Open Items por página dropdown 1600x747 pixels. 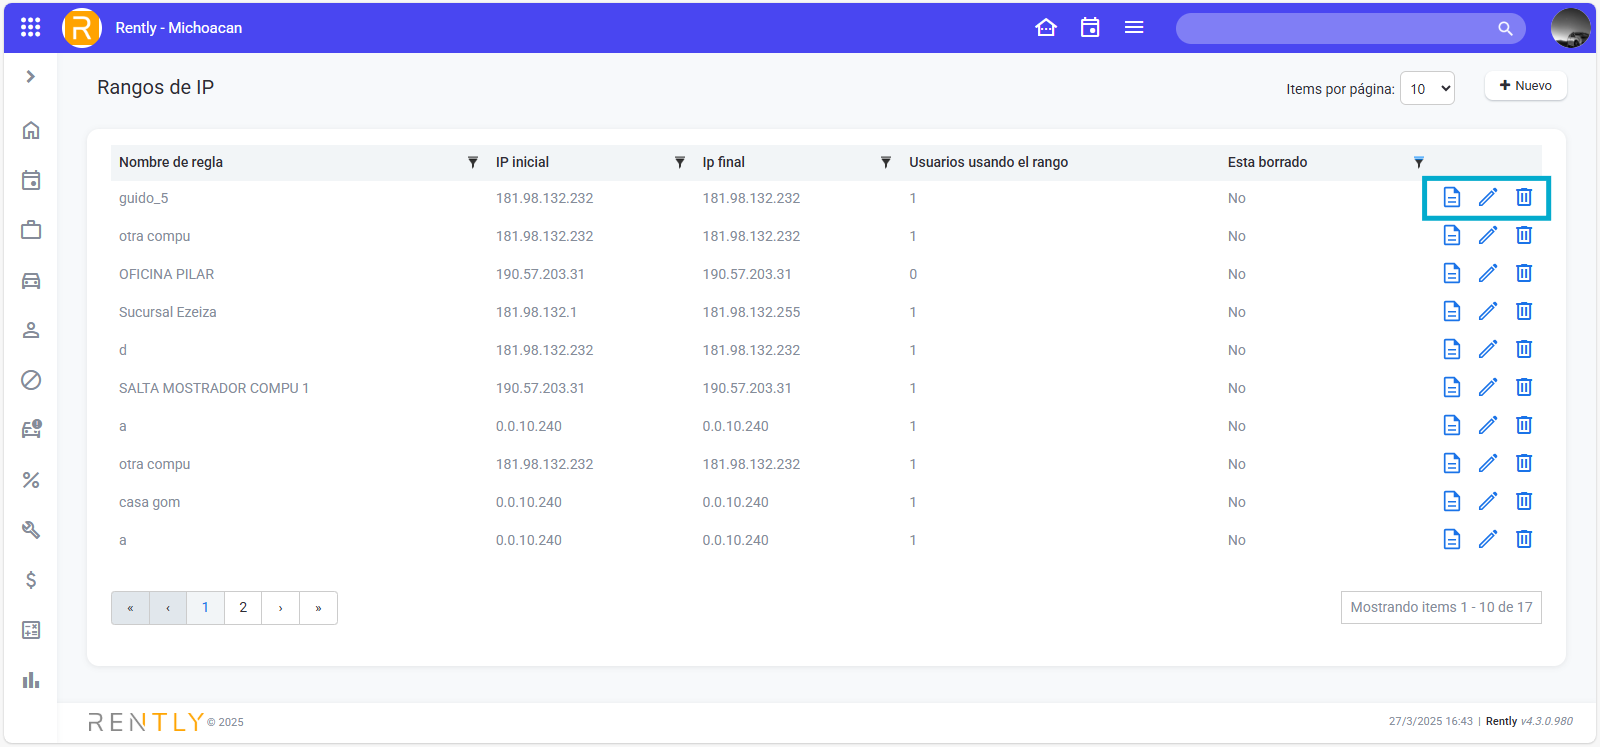1427,89
